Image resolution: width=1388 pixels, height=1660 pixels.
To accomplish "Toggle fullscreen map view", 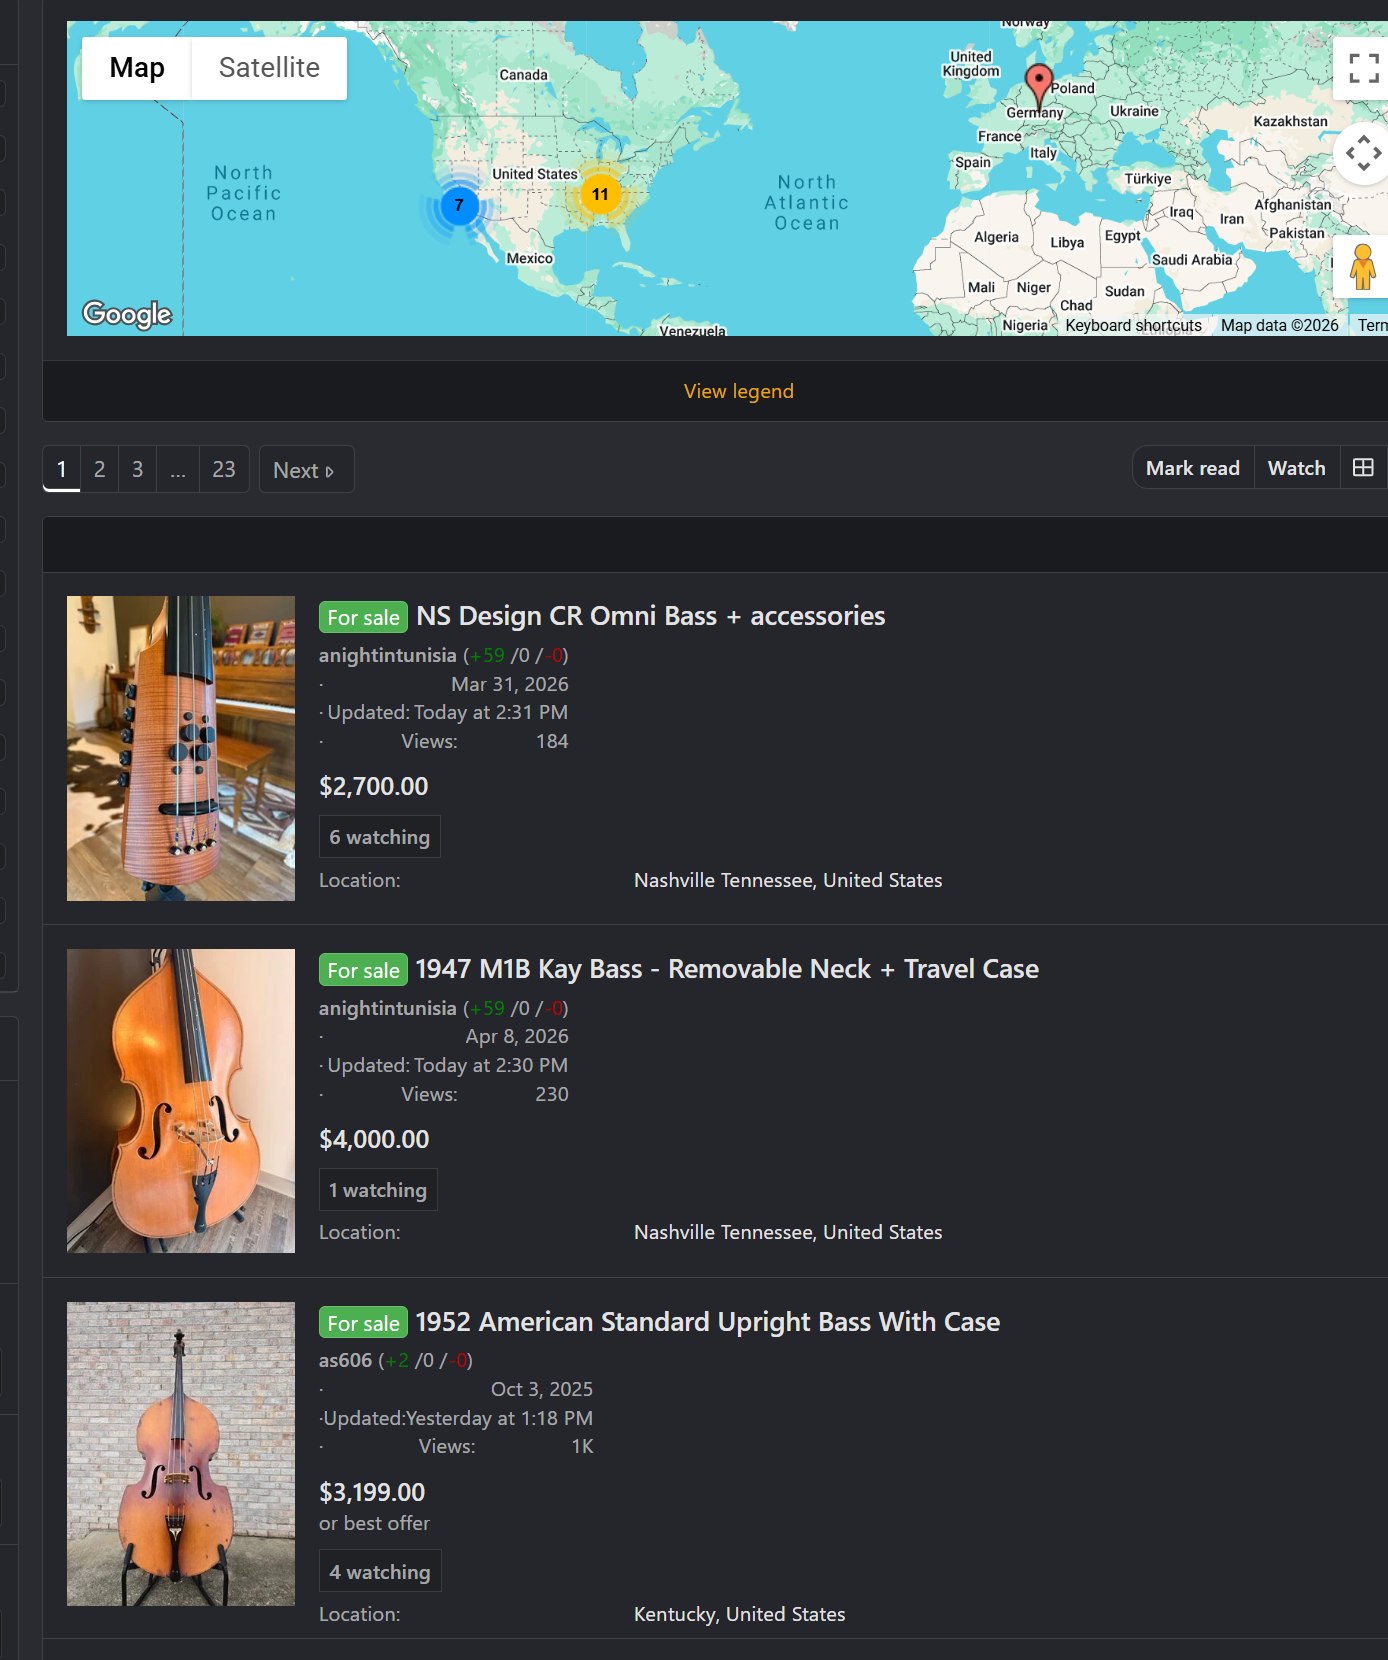I will pyautogui.click(x=1362, y=68).
